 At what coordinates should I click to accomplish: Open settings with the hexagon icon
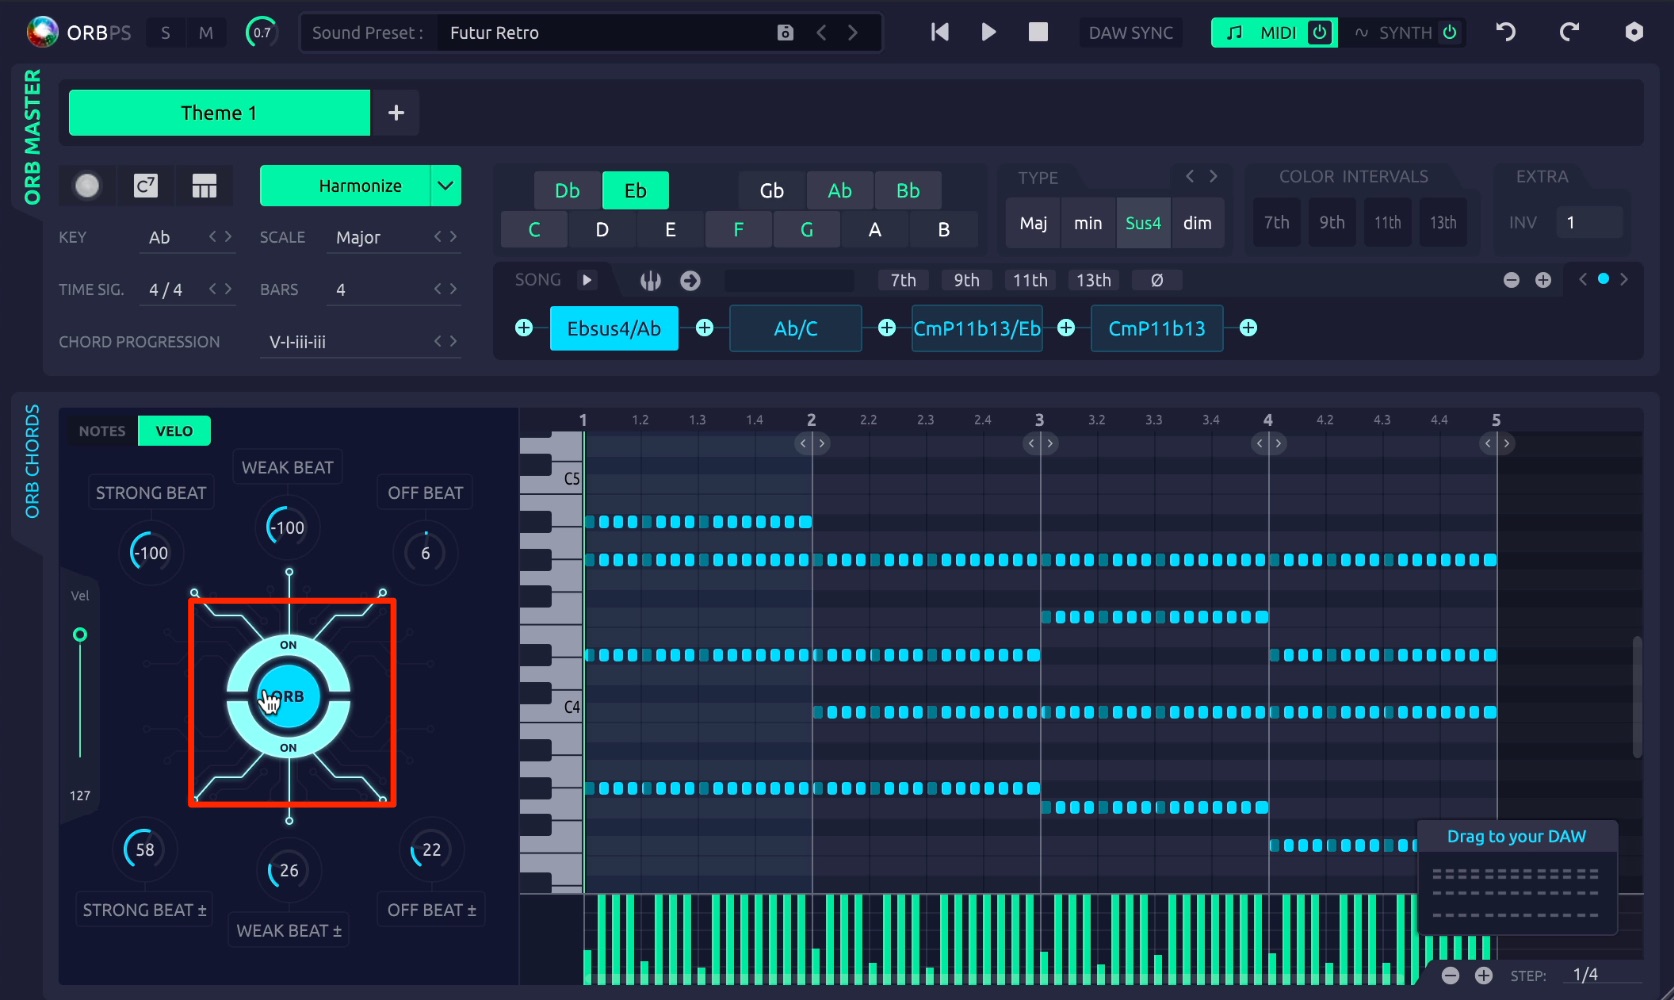pyautogui.click(x=1633, y=32)
